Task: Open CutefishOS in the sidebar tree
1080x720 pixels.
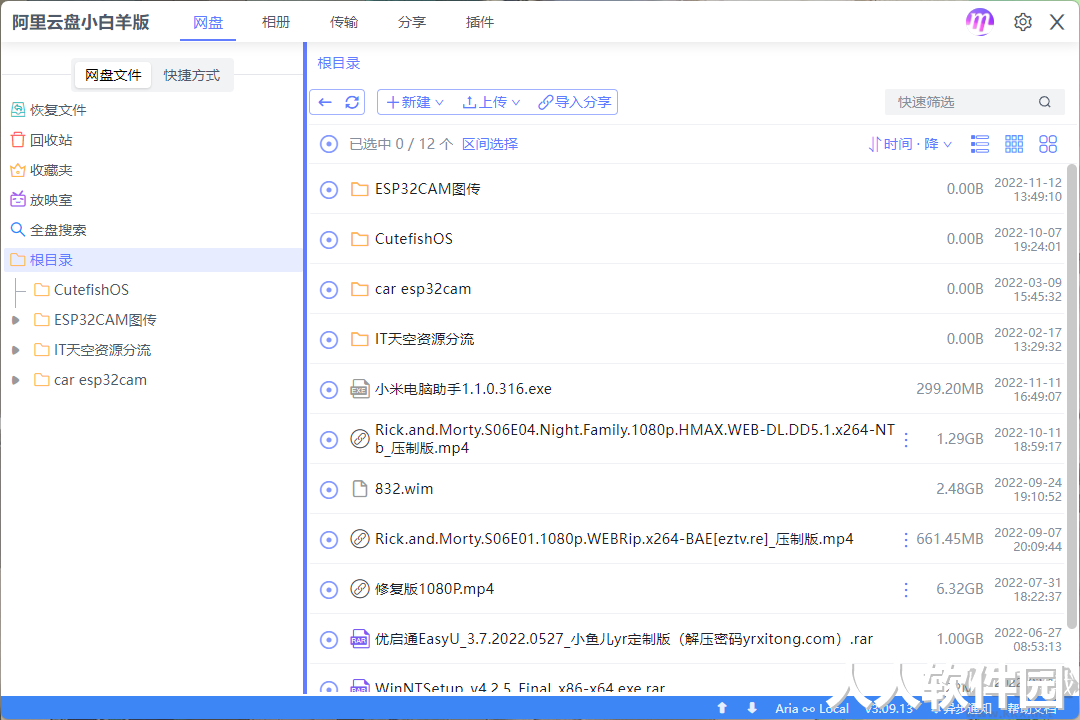Action: (91, 290)
